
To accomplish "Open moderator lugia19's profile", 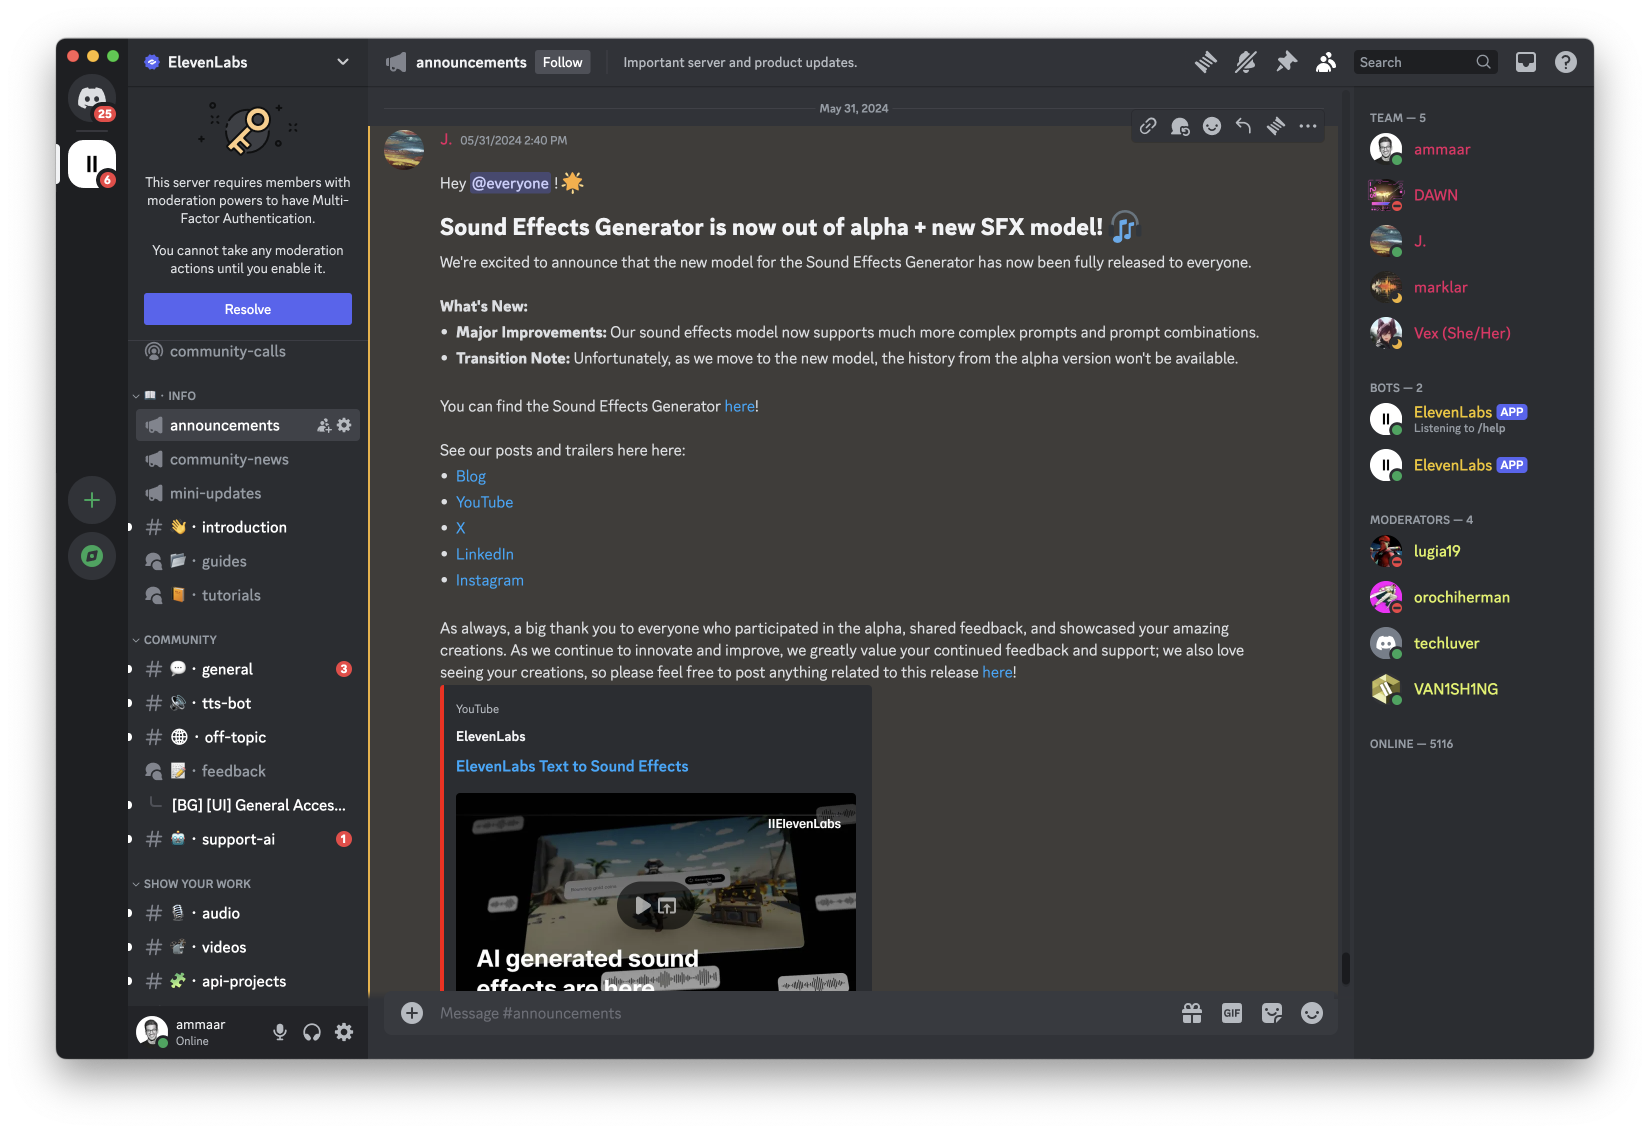I will pos(1466,552).
